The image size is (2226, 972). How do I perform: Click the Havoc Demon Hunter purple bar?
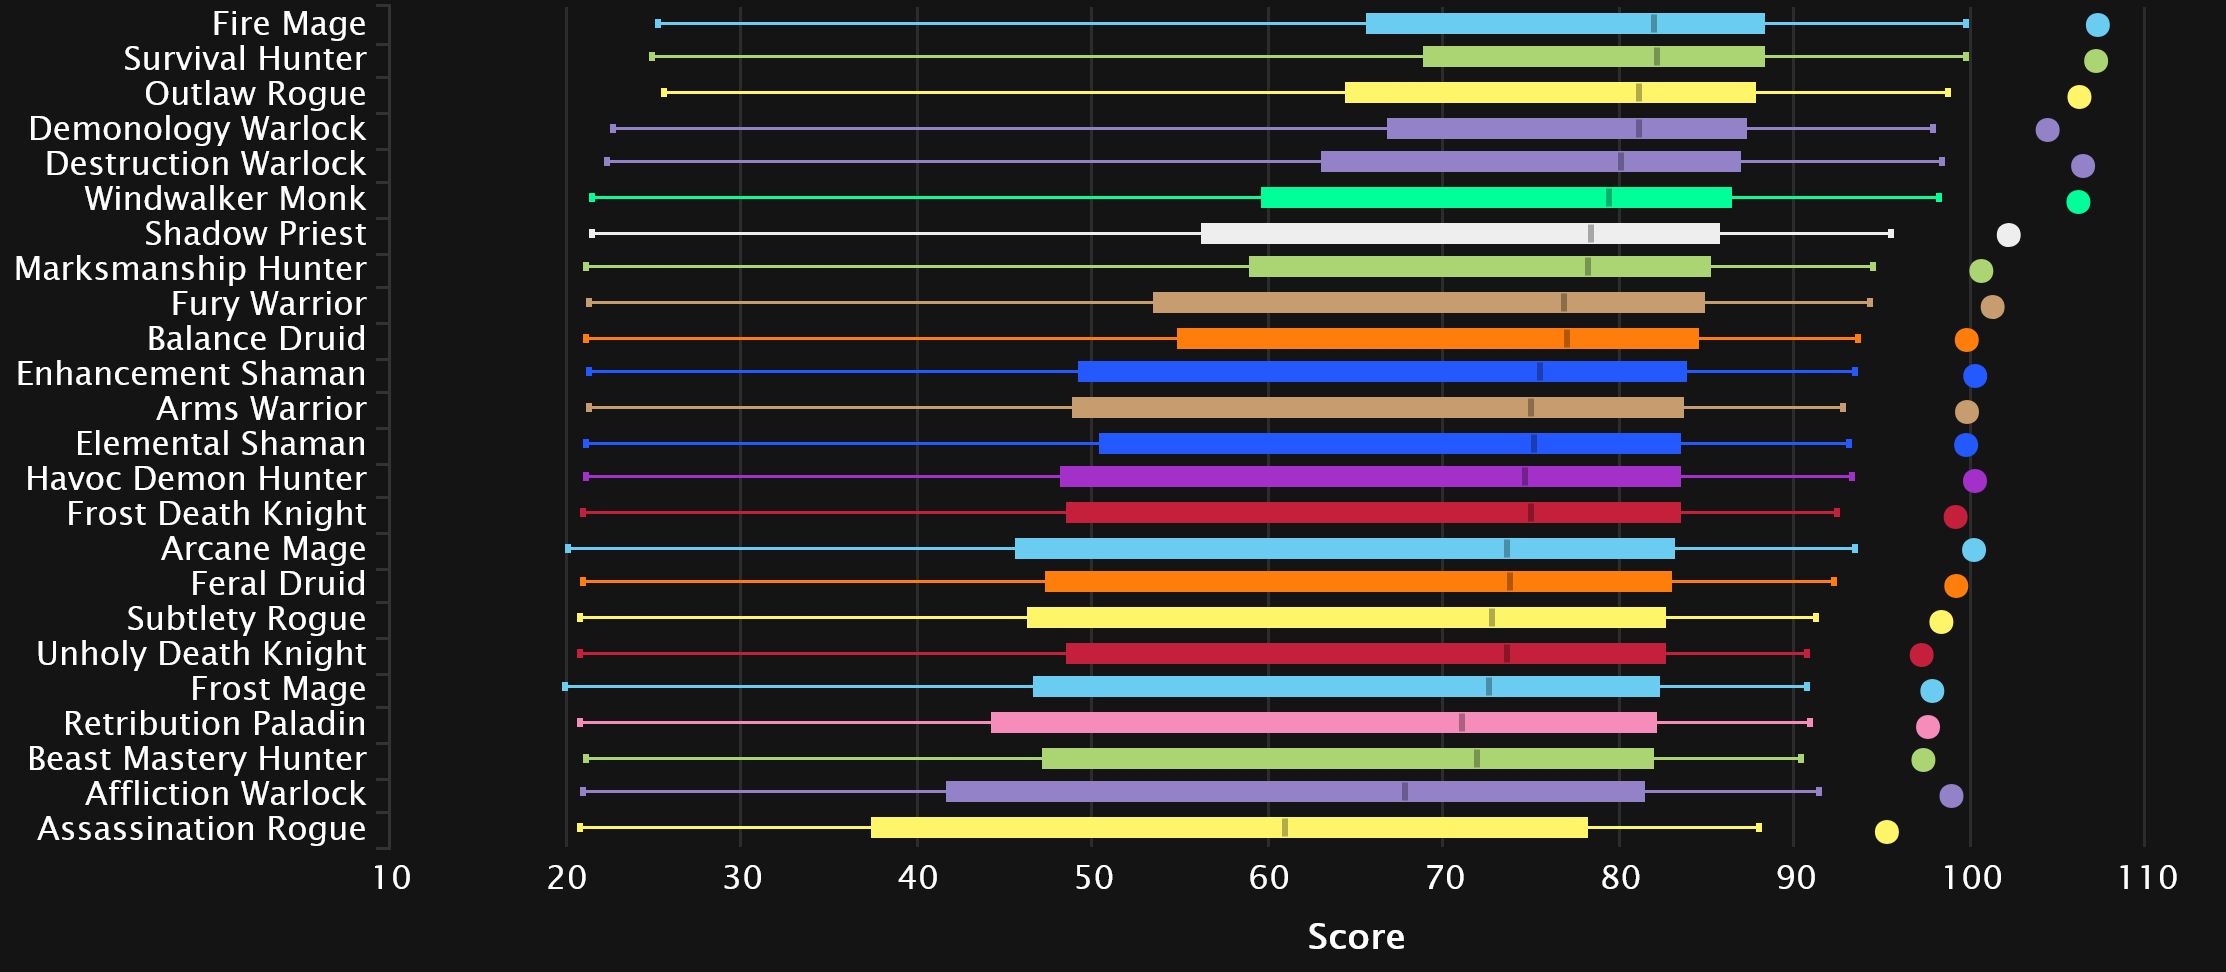click(x=1370, y=477)
